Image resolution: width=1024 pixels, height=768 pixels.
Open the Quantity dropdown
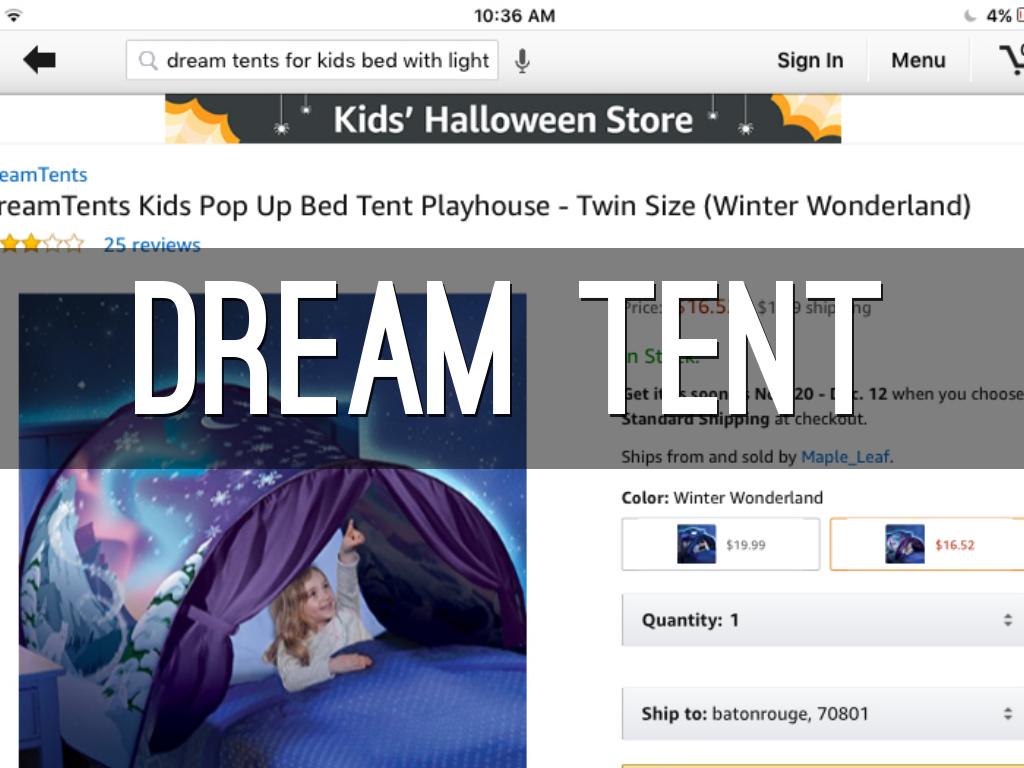pyautogui.click(x=823, y=620)
